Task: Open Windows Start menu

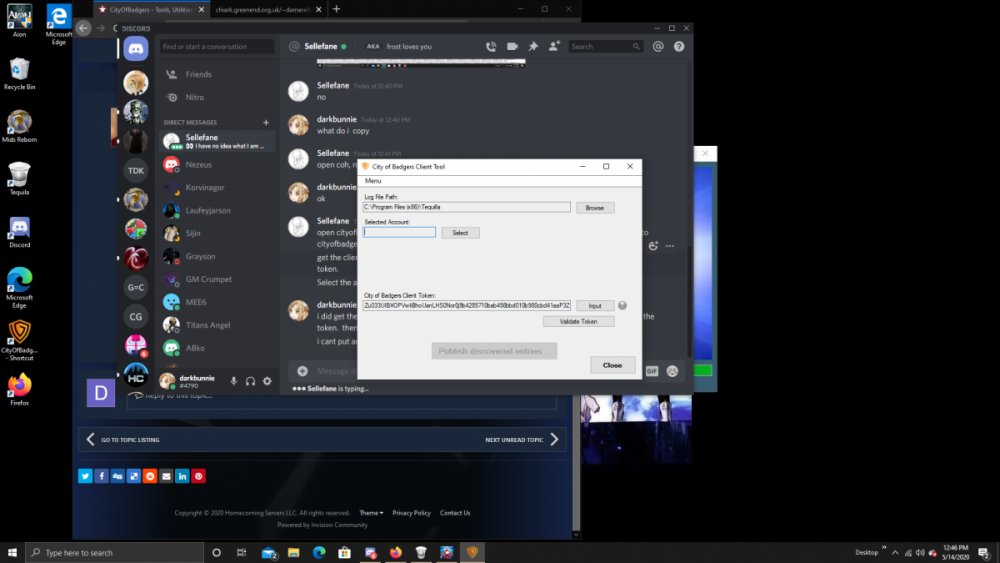Action: tap(12, 553)
